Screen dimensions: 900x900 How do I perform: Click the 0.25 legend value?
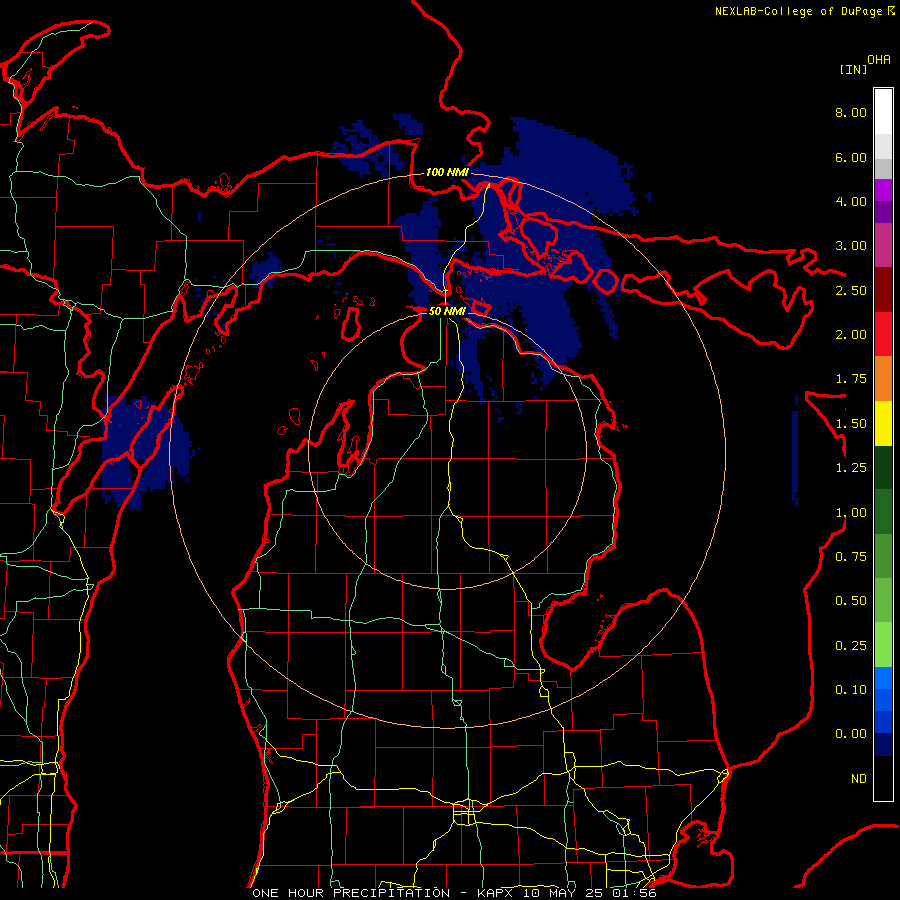pyautogui.click(x=851, y=646)
